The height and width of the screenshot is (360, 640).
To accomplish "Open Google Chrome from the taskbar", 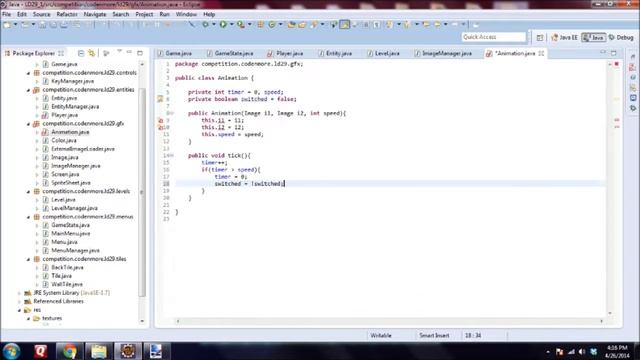I will 69,351.
